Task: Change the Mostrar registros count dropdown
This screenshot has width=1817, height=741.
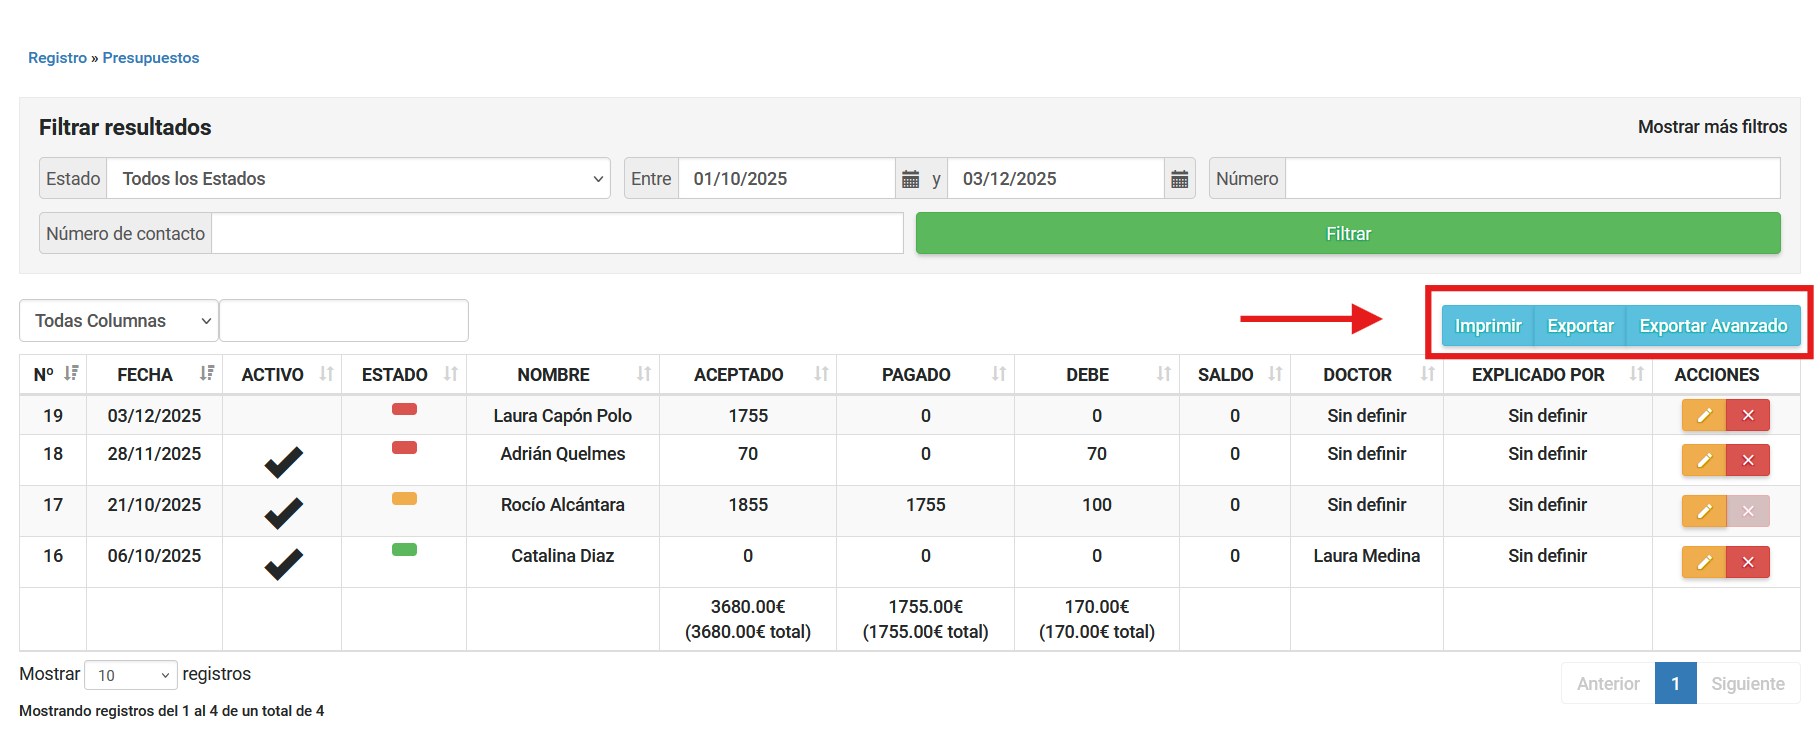Action: pyautogui.click(x=131, y=676)
